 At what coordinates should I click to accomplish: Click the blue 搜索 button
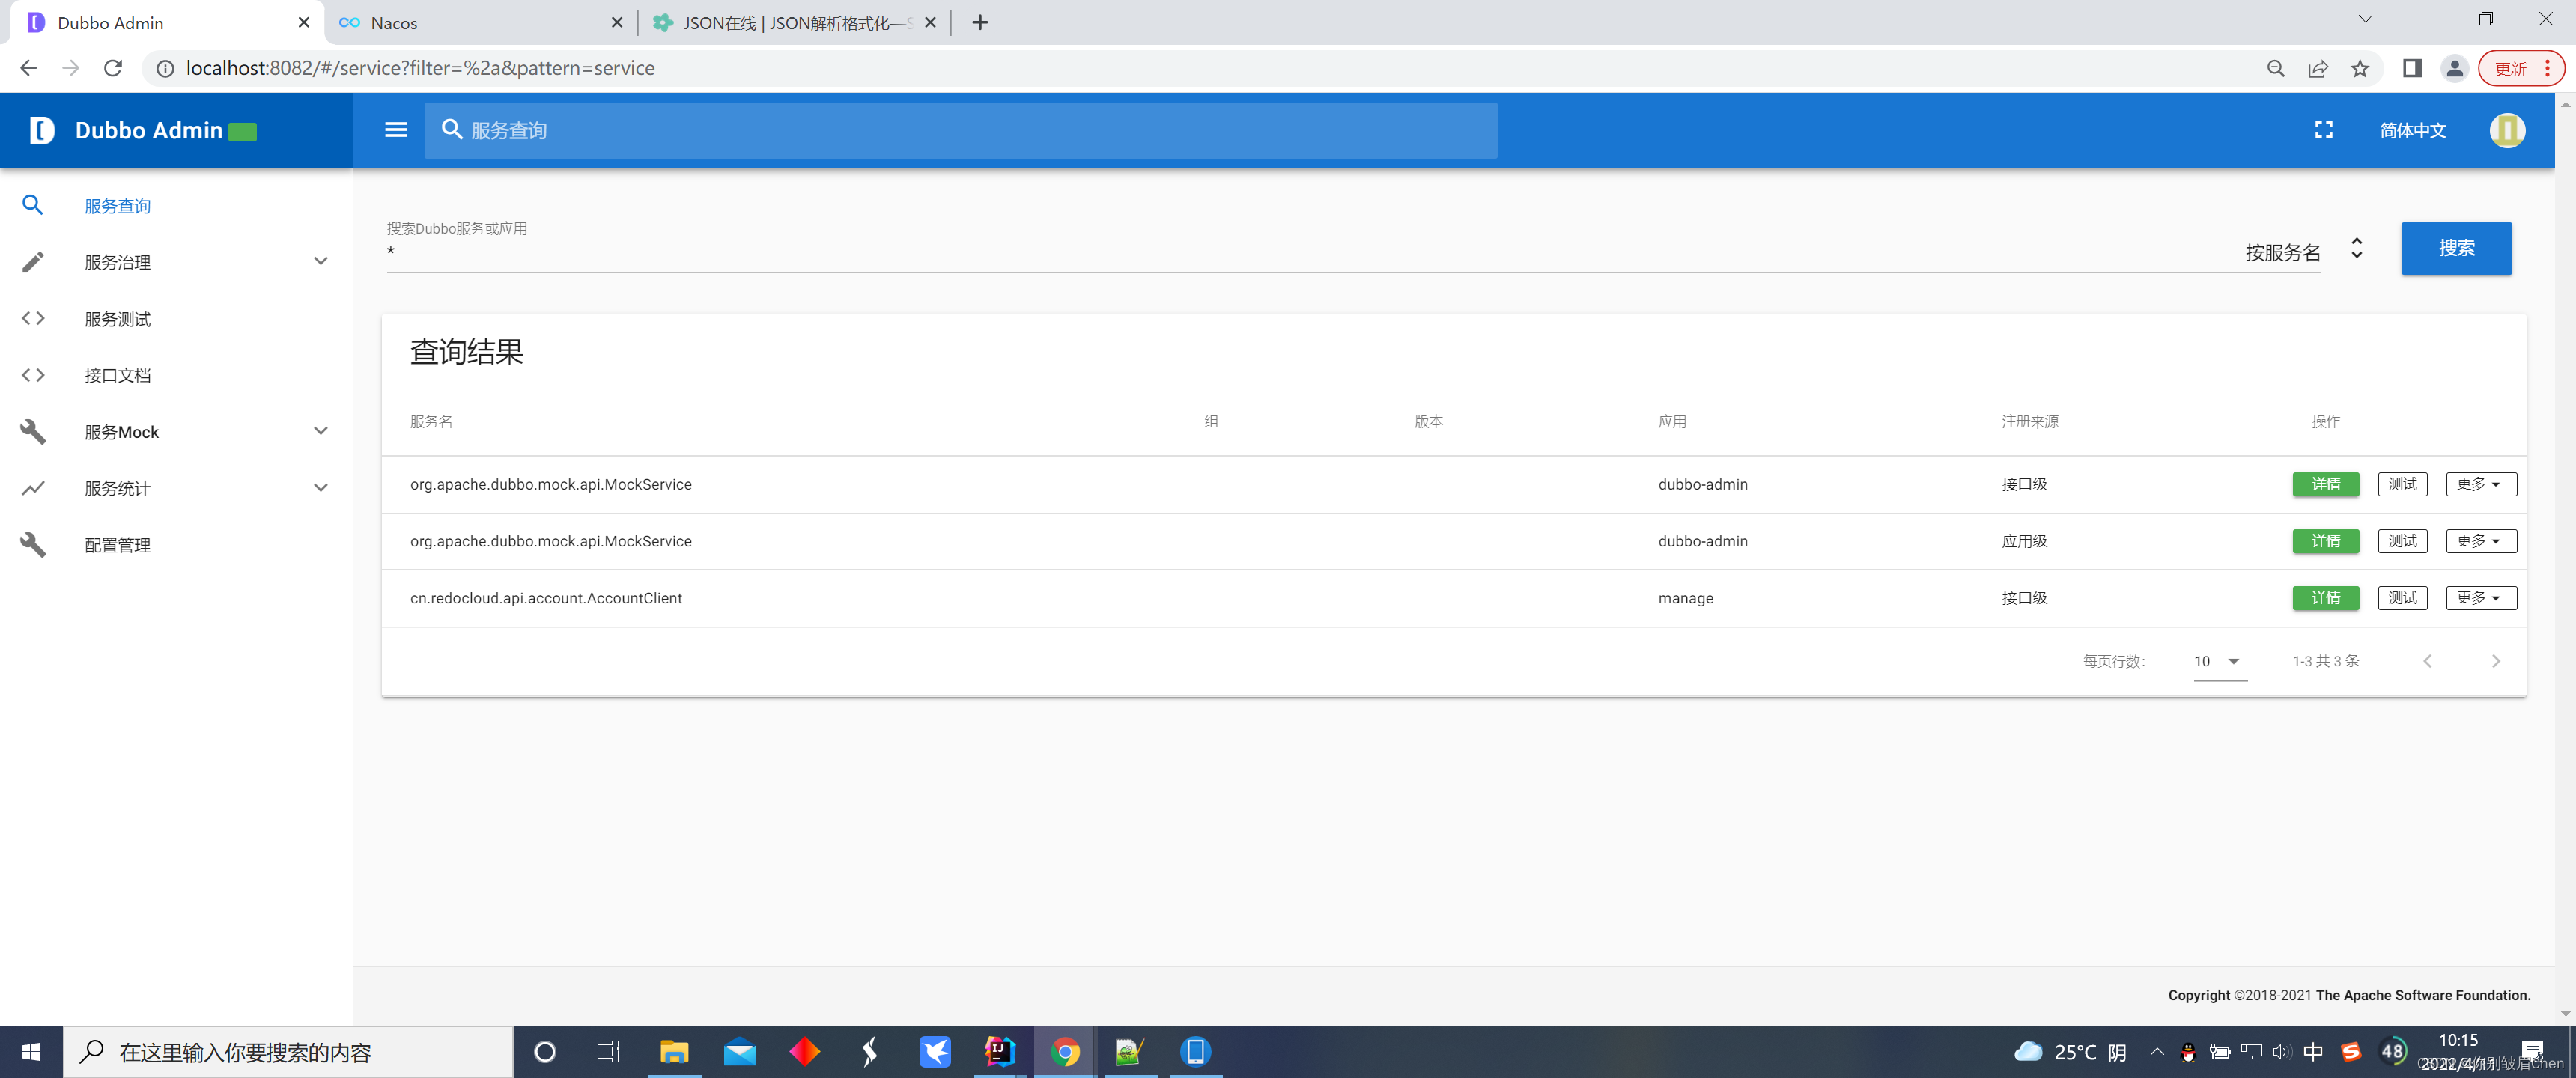click(2455, 248)
